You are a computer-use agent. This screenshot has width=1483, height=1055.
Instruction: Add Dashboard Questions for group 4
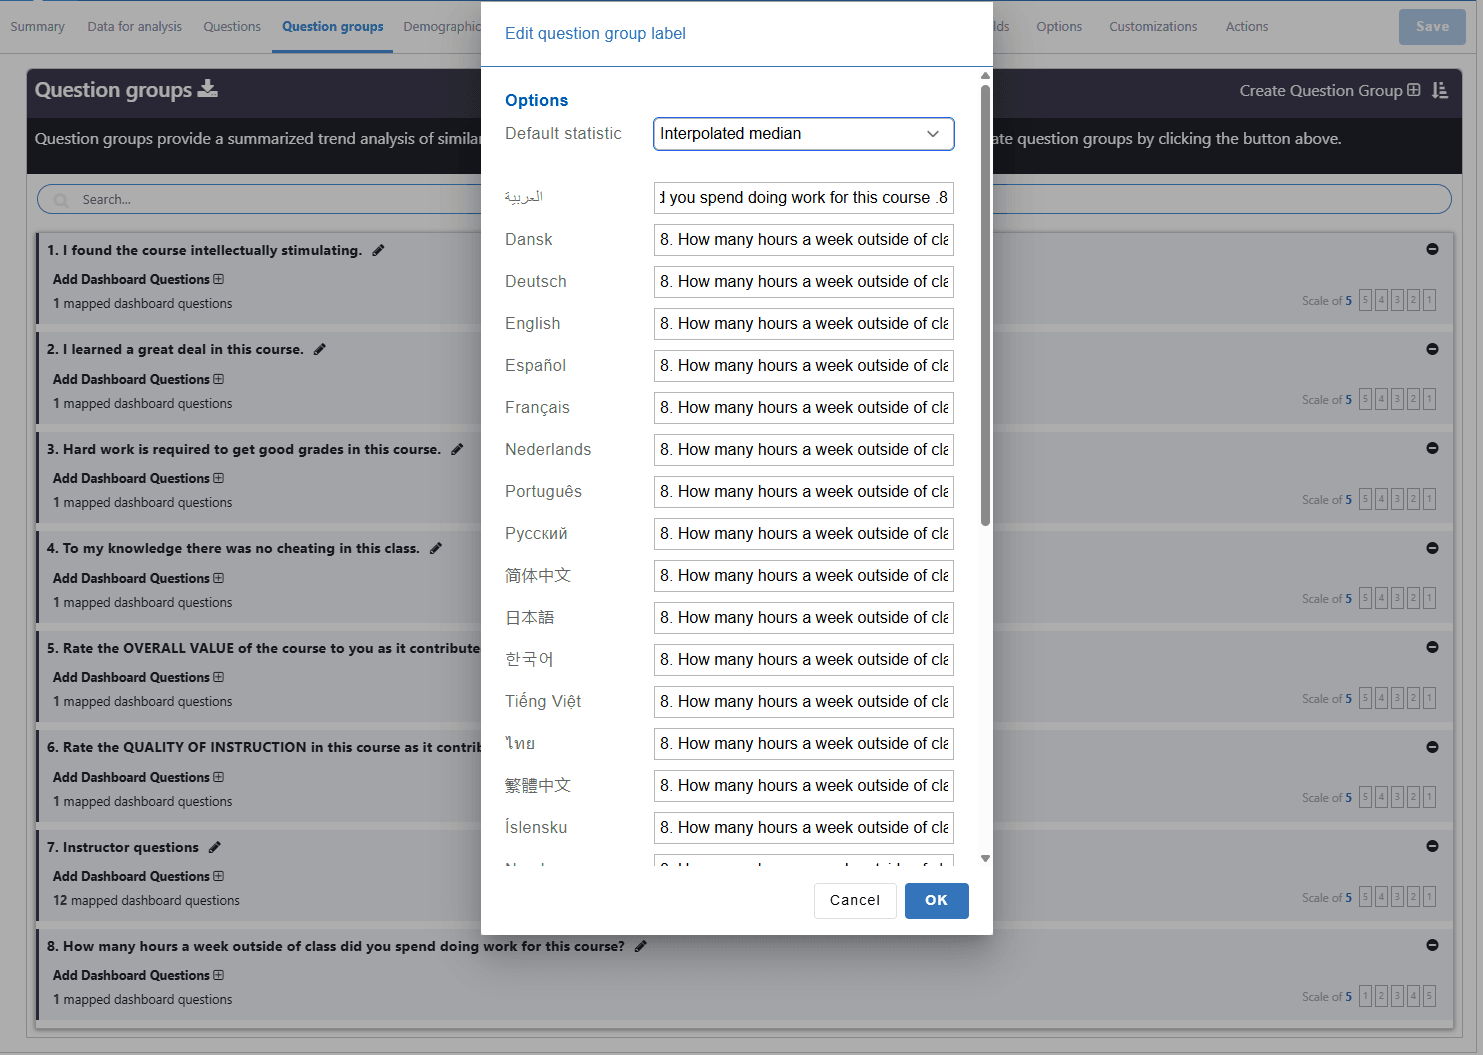[138, 578]
